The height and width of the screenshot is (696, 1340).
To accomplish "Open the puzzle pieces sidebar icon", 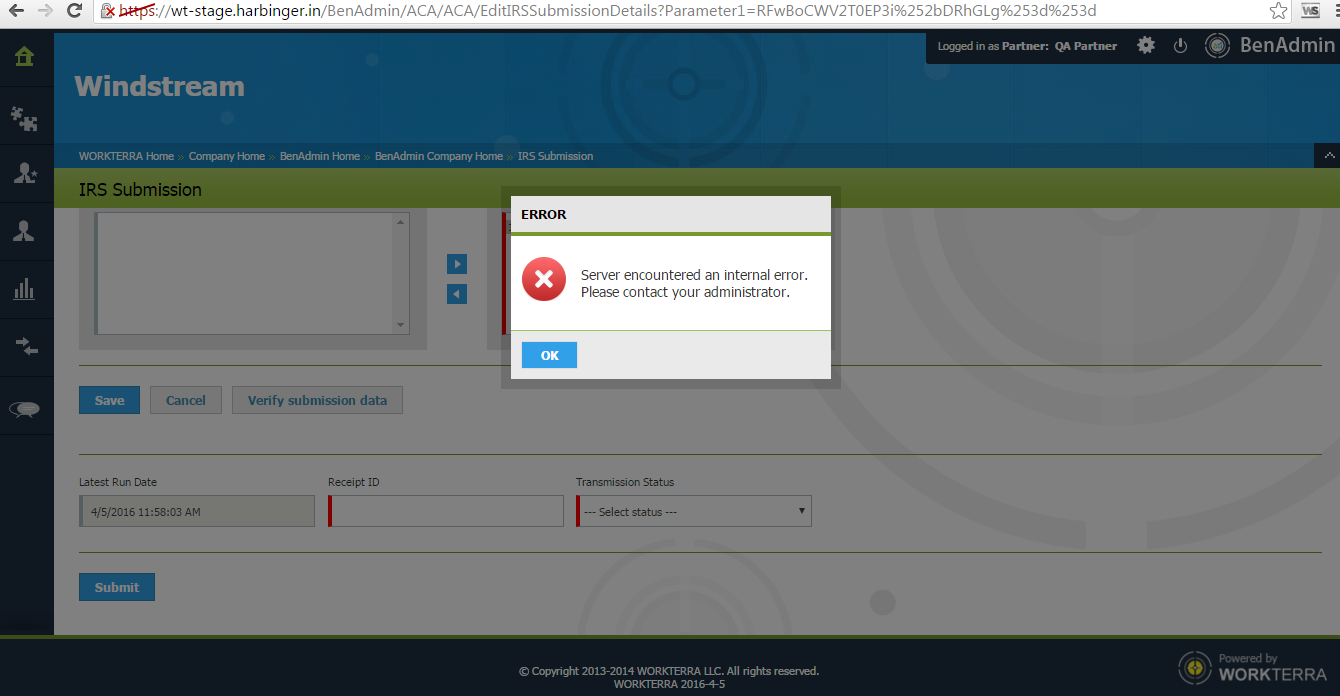I will pyautogui.click(x=25, y=120).
